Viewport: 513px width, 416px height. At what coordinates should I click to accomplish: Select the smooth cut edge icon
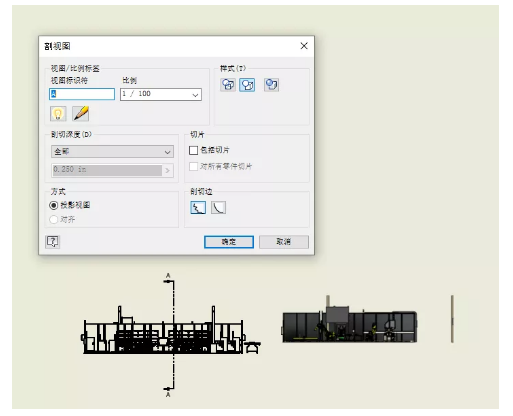click(218, 208)
